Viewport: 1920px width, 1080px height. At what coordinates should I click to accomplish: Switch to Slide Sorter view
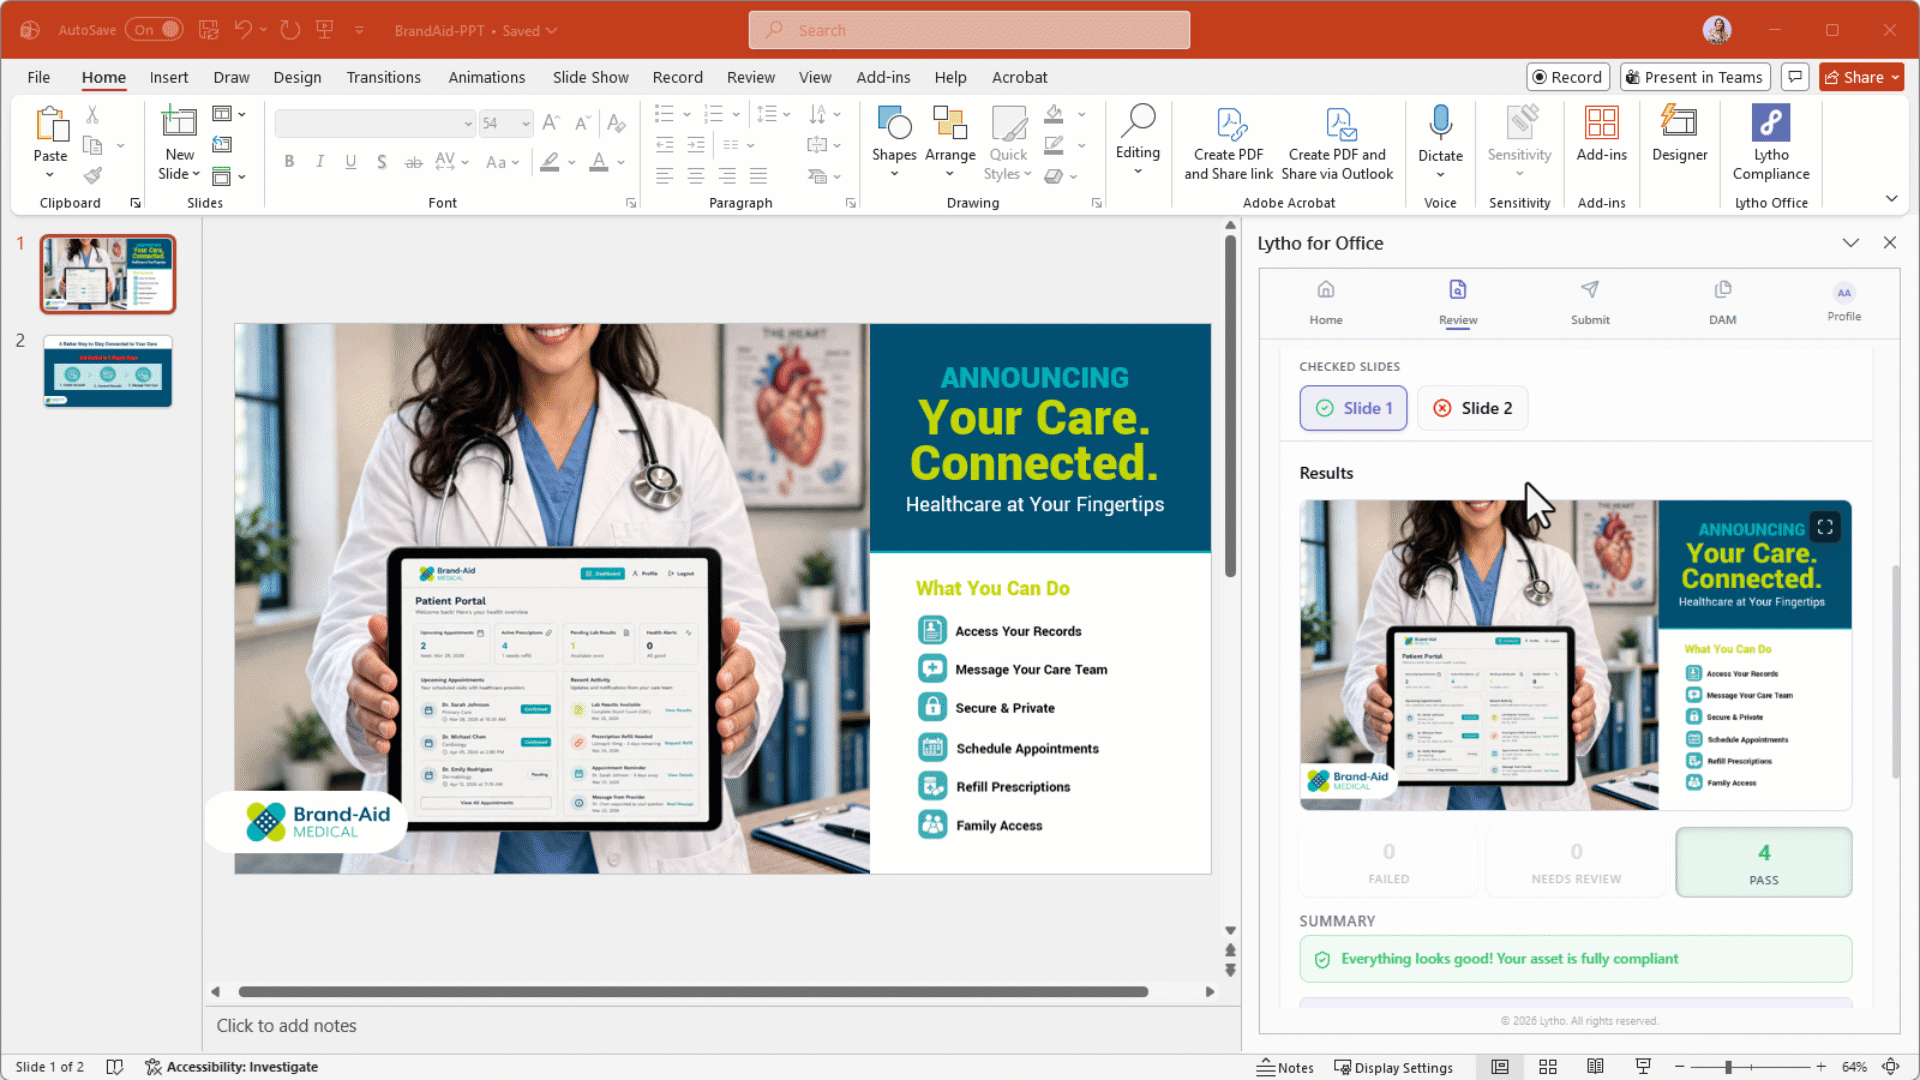(1548, 1067)
